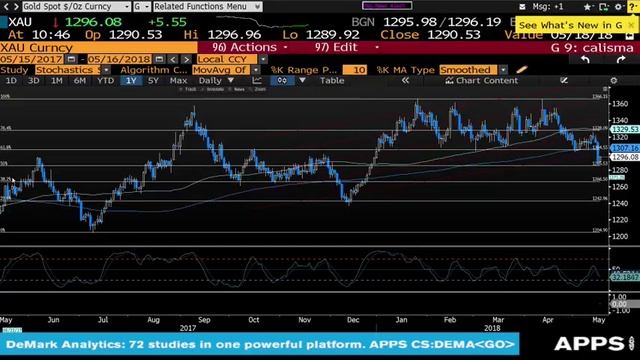Click the G 9: calisma chart title
The width and height of the screenshot is (640, 360).
coord(592,48)
